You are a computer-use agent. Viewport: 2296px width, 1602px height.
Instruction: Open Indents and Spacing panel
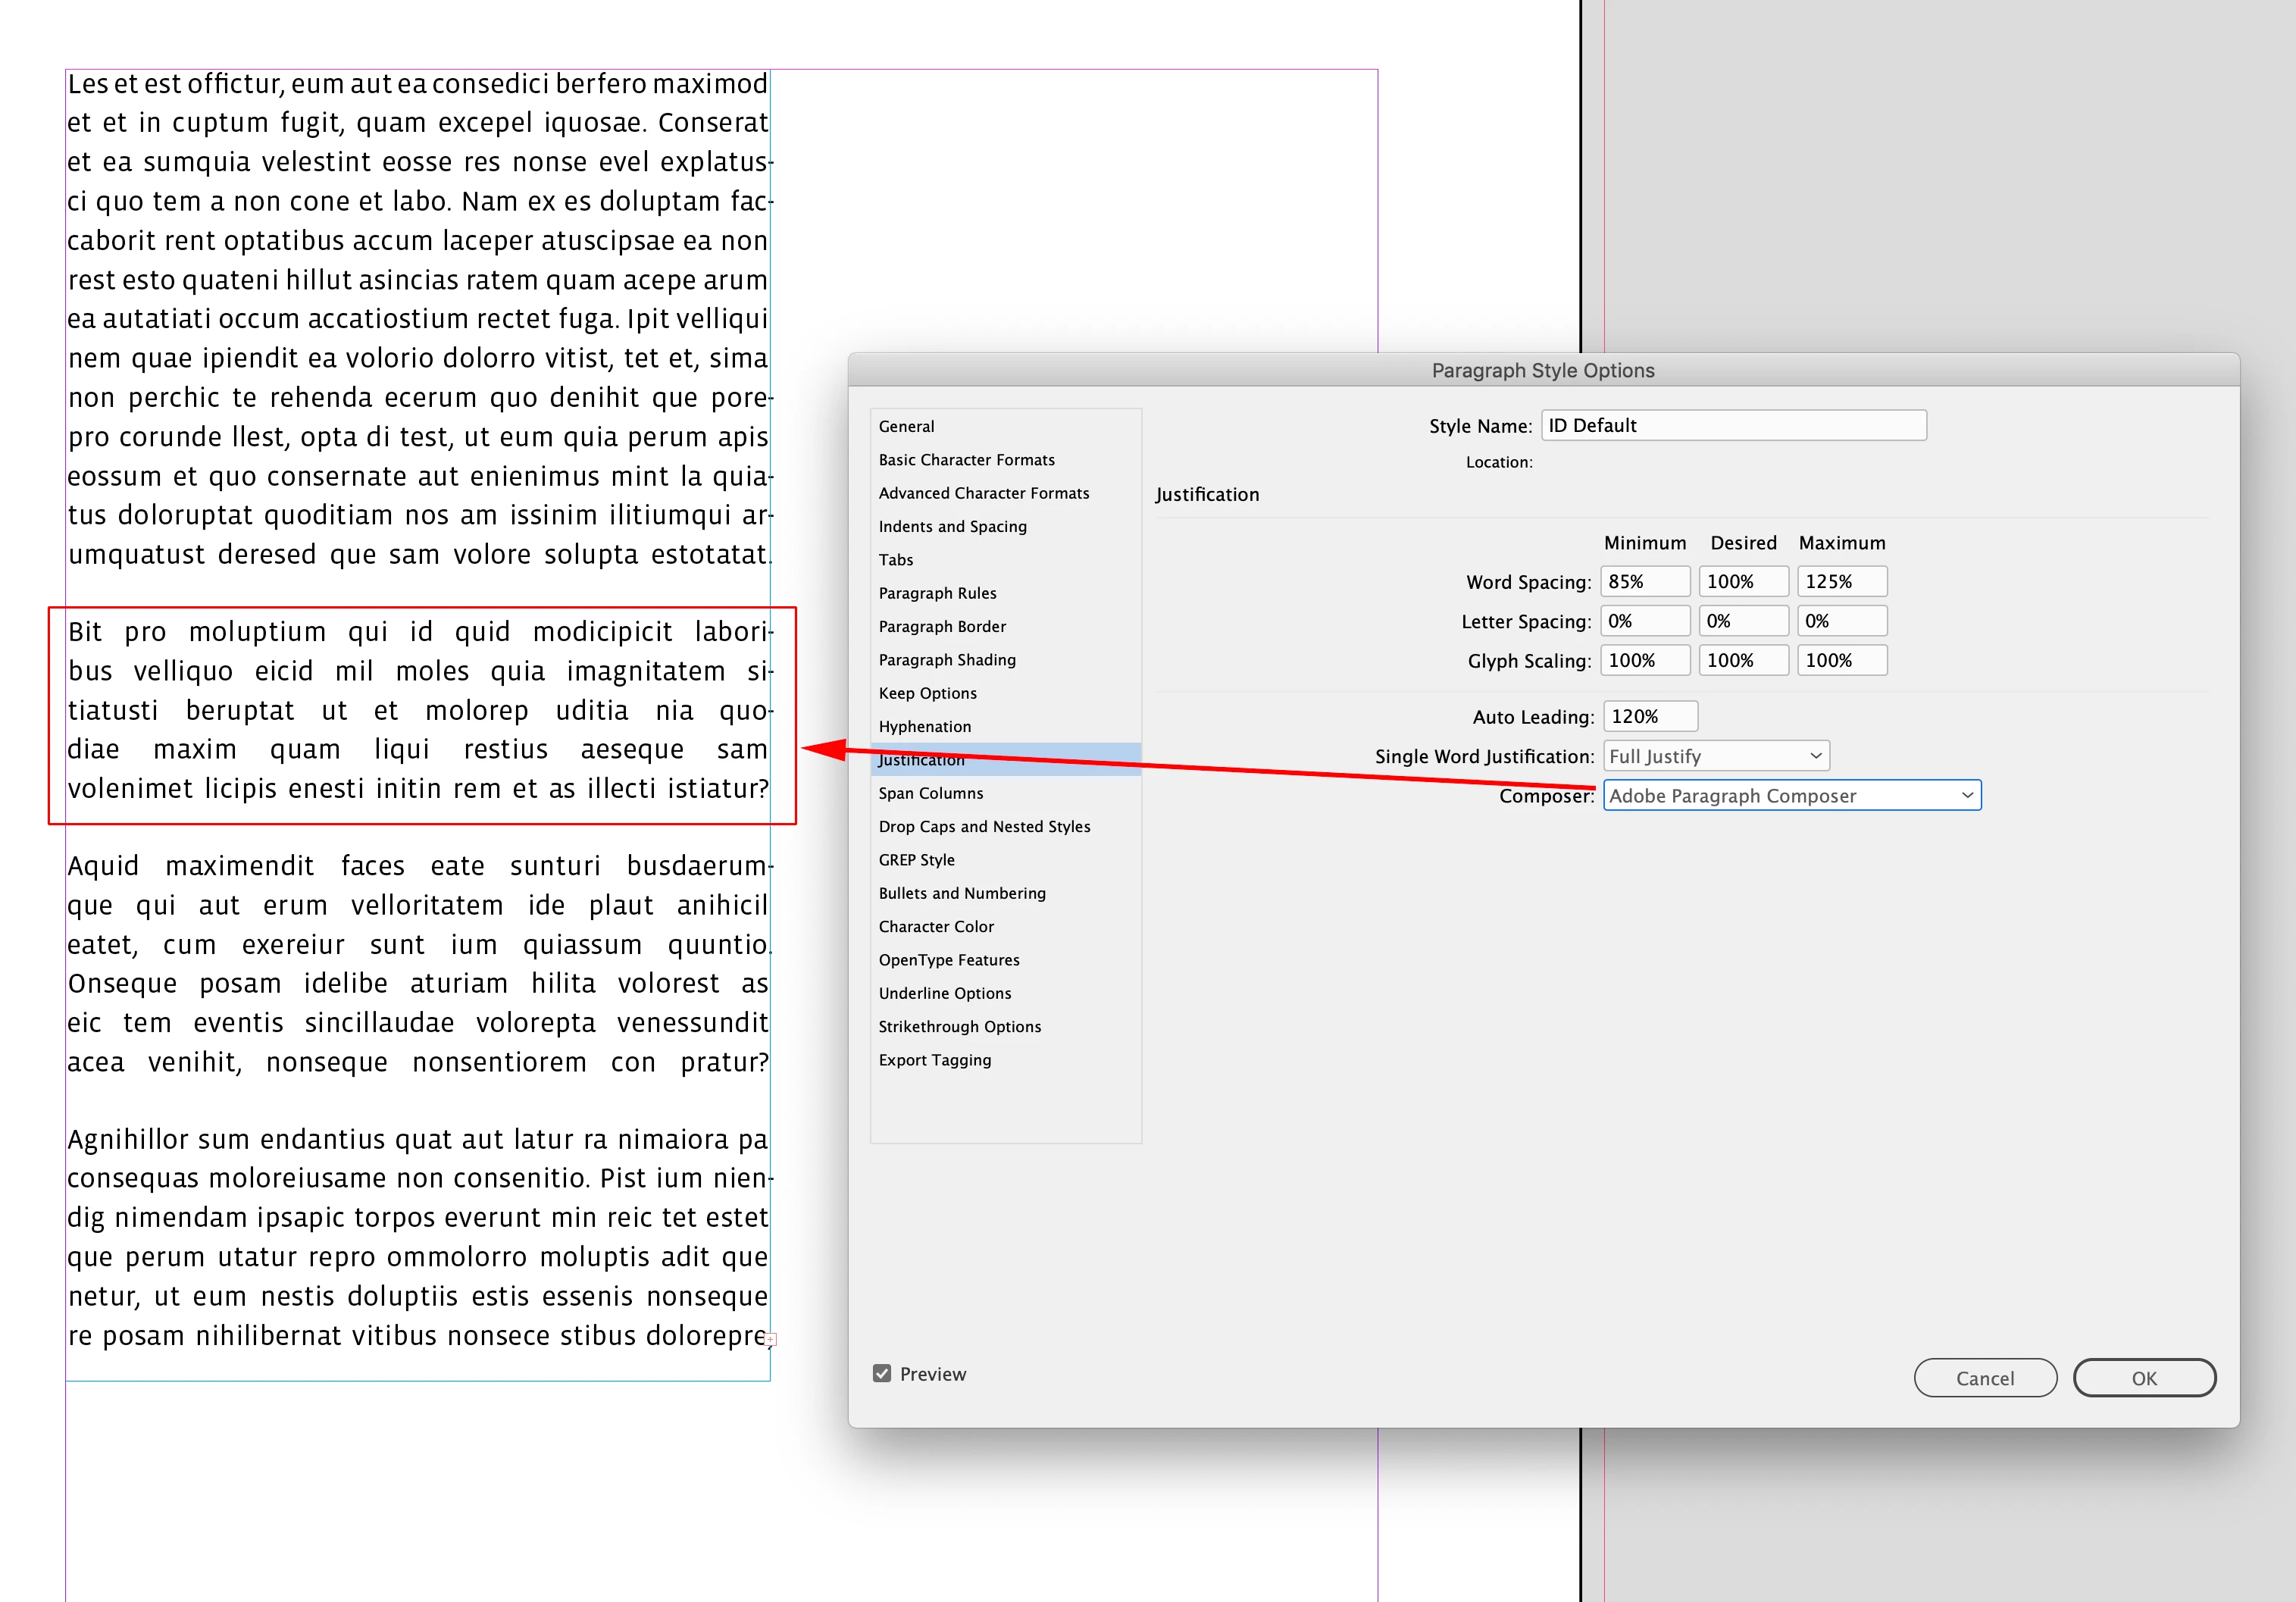click(x=952, y=526)
